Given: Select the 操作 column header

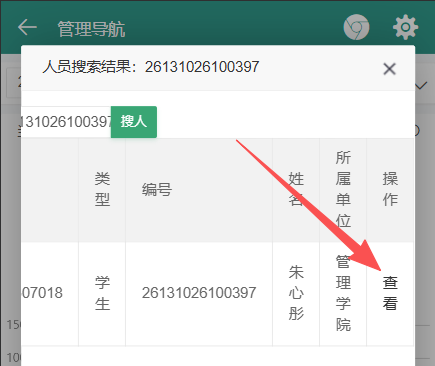Looking at the screenshot, I should tap(390, 189).
